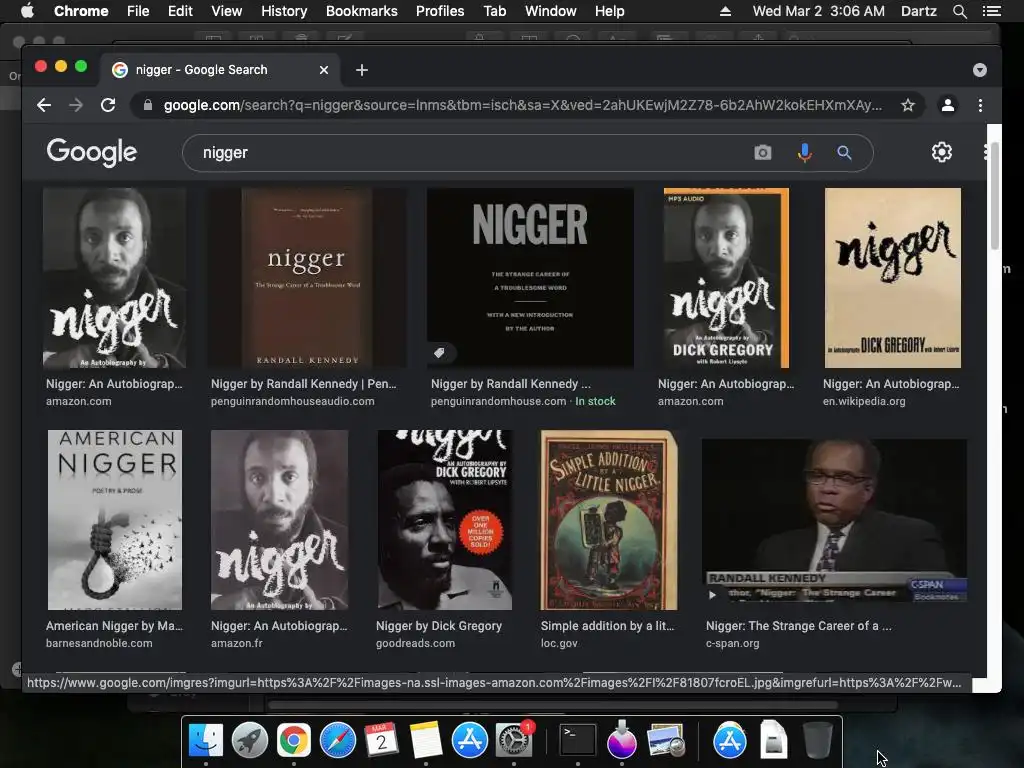The width and height of the screenshot is (1024, 768).
Task: Open the Bookmarks menu
Action: point(362,11)
